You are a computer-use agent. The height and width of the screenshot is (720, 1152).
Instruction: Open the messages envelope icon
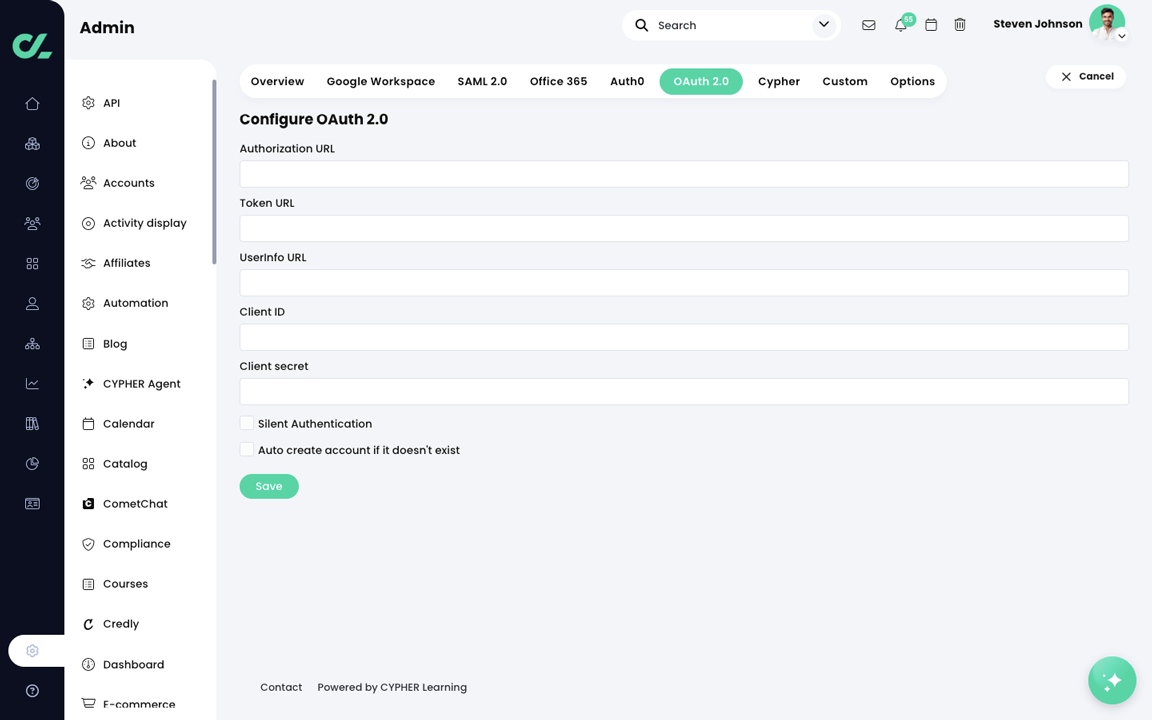(868, 25)
